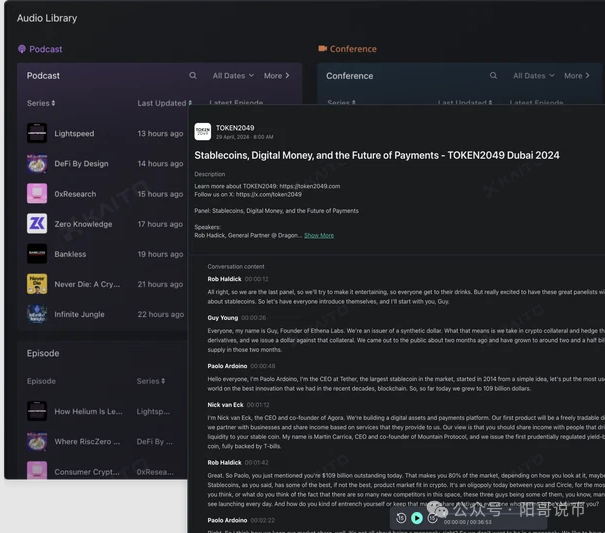The height and width of the screenshot is (533, 605).
Task: Open the Consumer Crypt... episode title
Action: coord(87,472)
